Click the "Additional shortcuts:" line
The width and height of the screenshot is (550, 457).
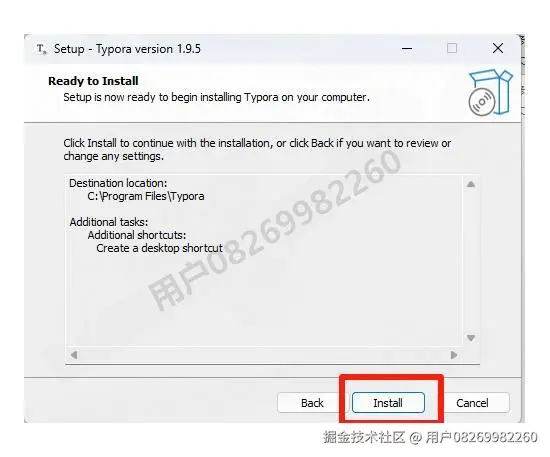(x=137, y=235)
